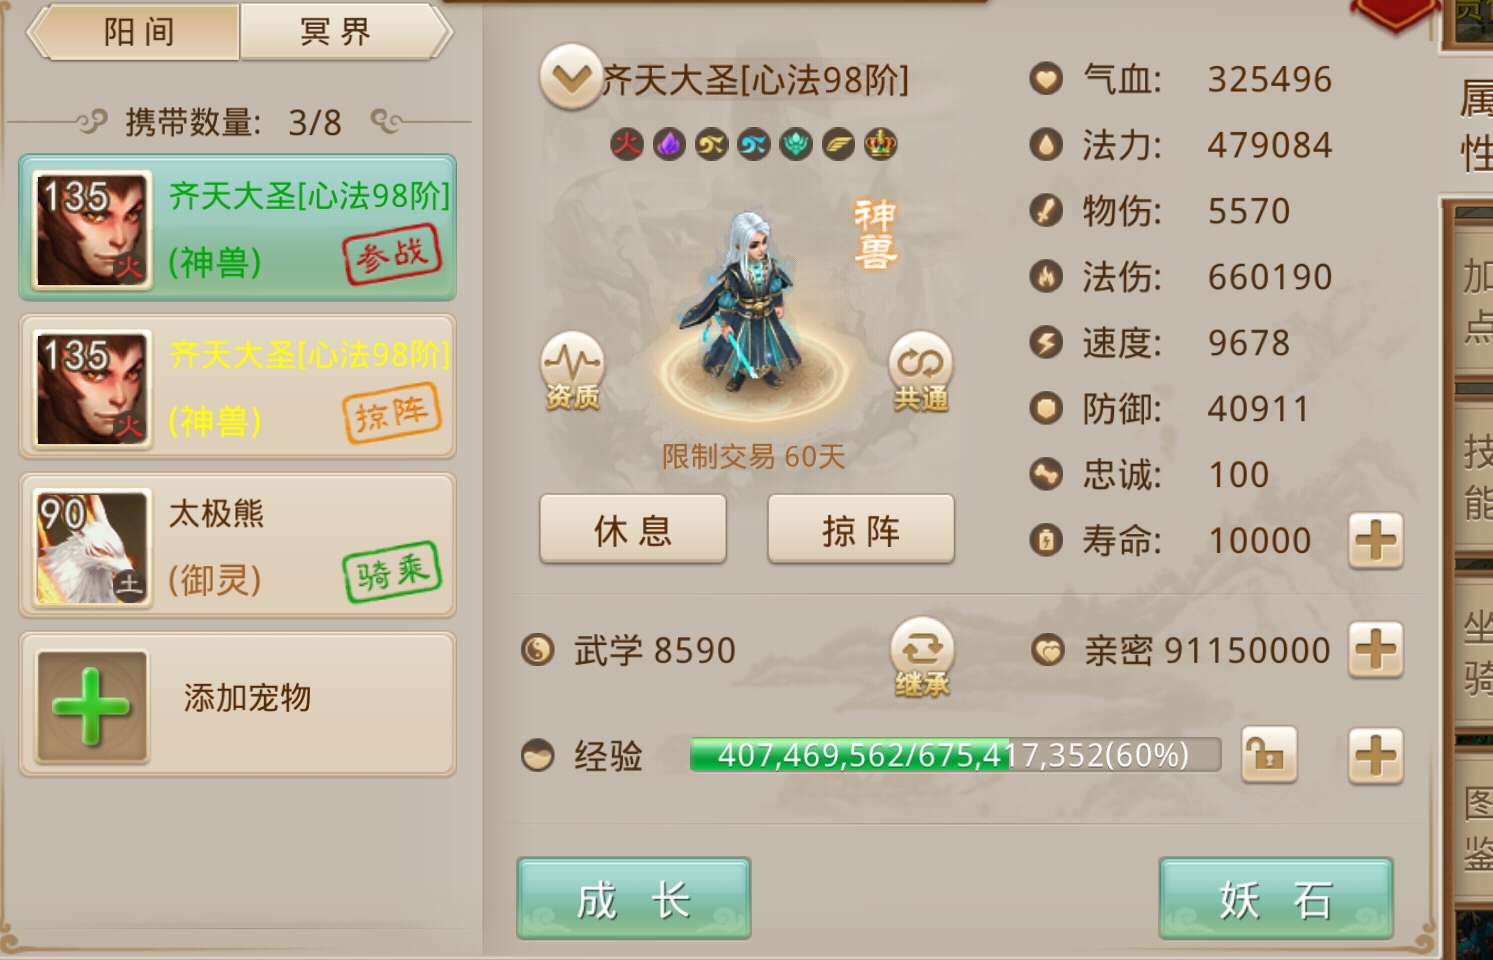The image size is (1493, 960).
Task: Click the green experience progress bar
Action: [955, 755]
